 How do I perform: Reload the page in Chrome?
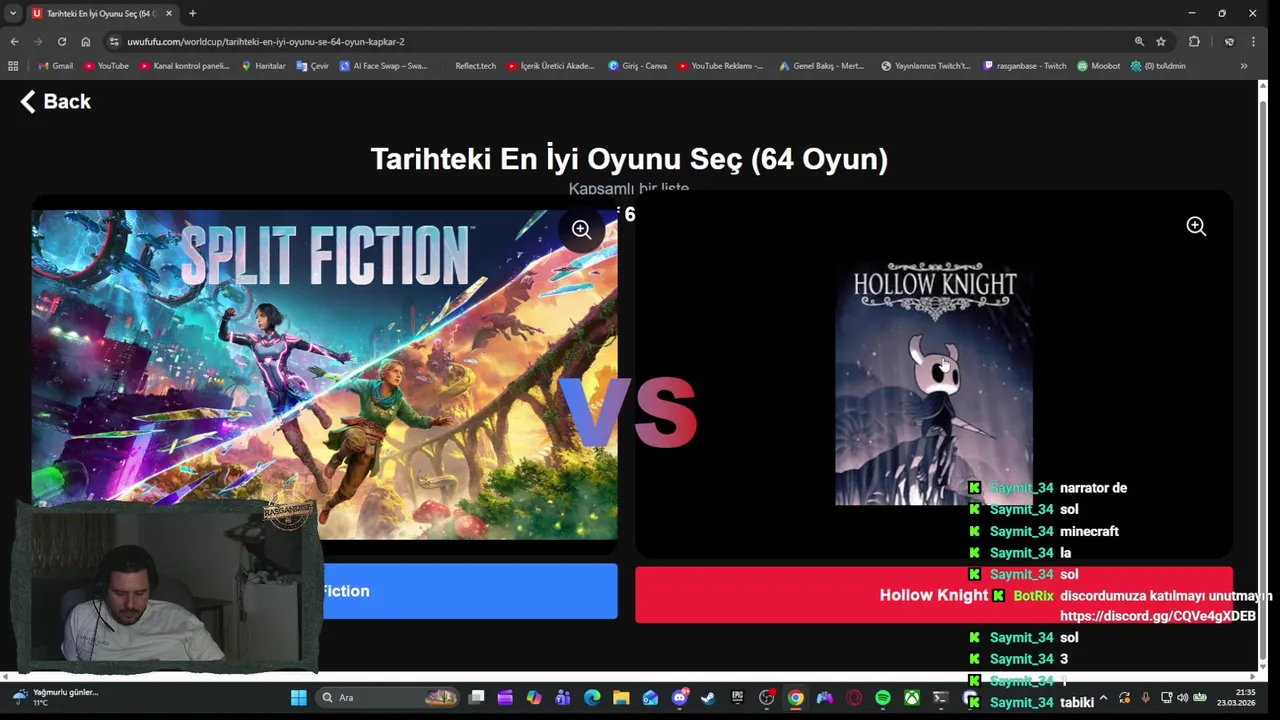point(62,41)
